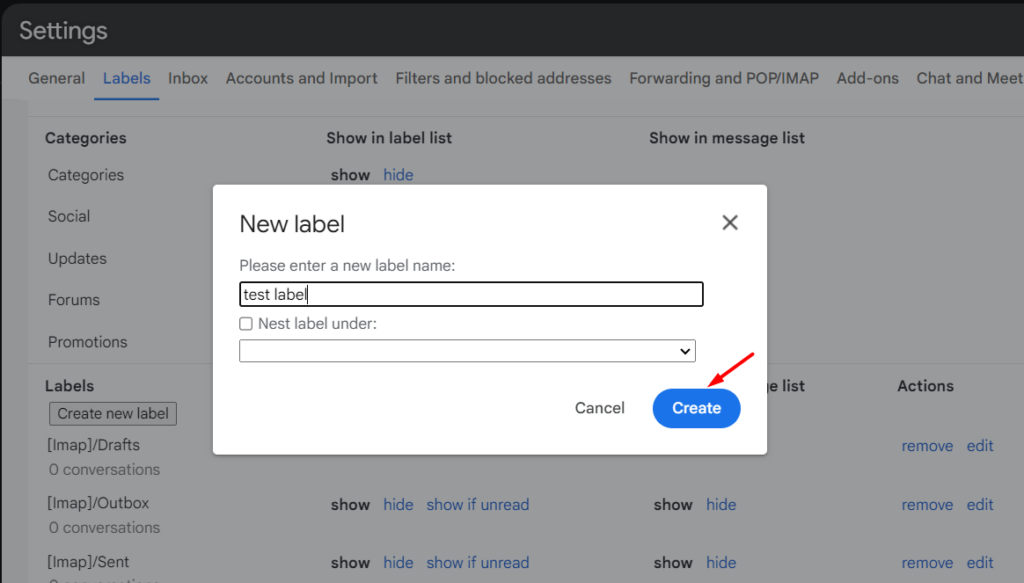Click the 'Please enter a new label name:' prompt
The width and height of the screenshot is (1024, 583).
(347, 266)
